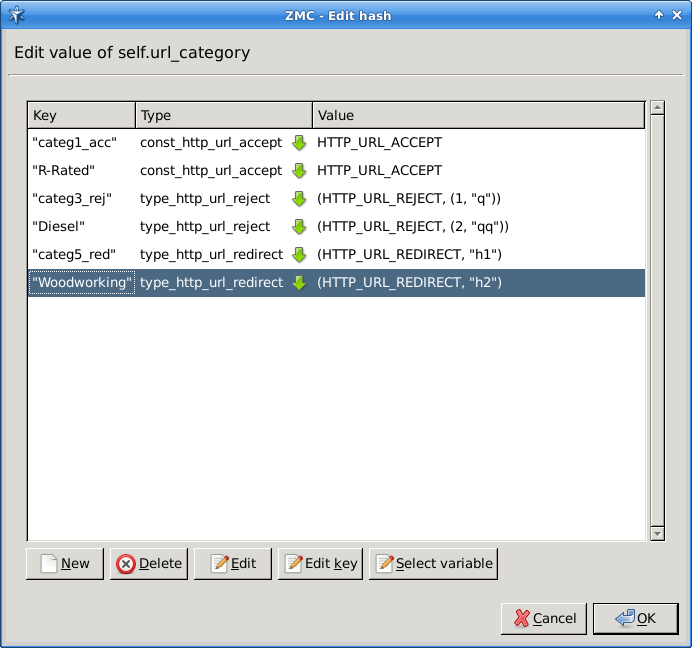Click scrollbar up arrow
This screenshot has height=648, width=692.
click(658, 107)
